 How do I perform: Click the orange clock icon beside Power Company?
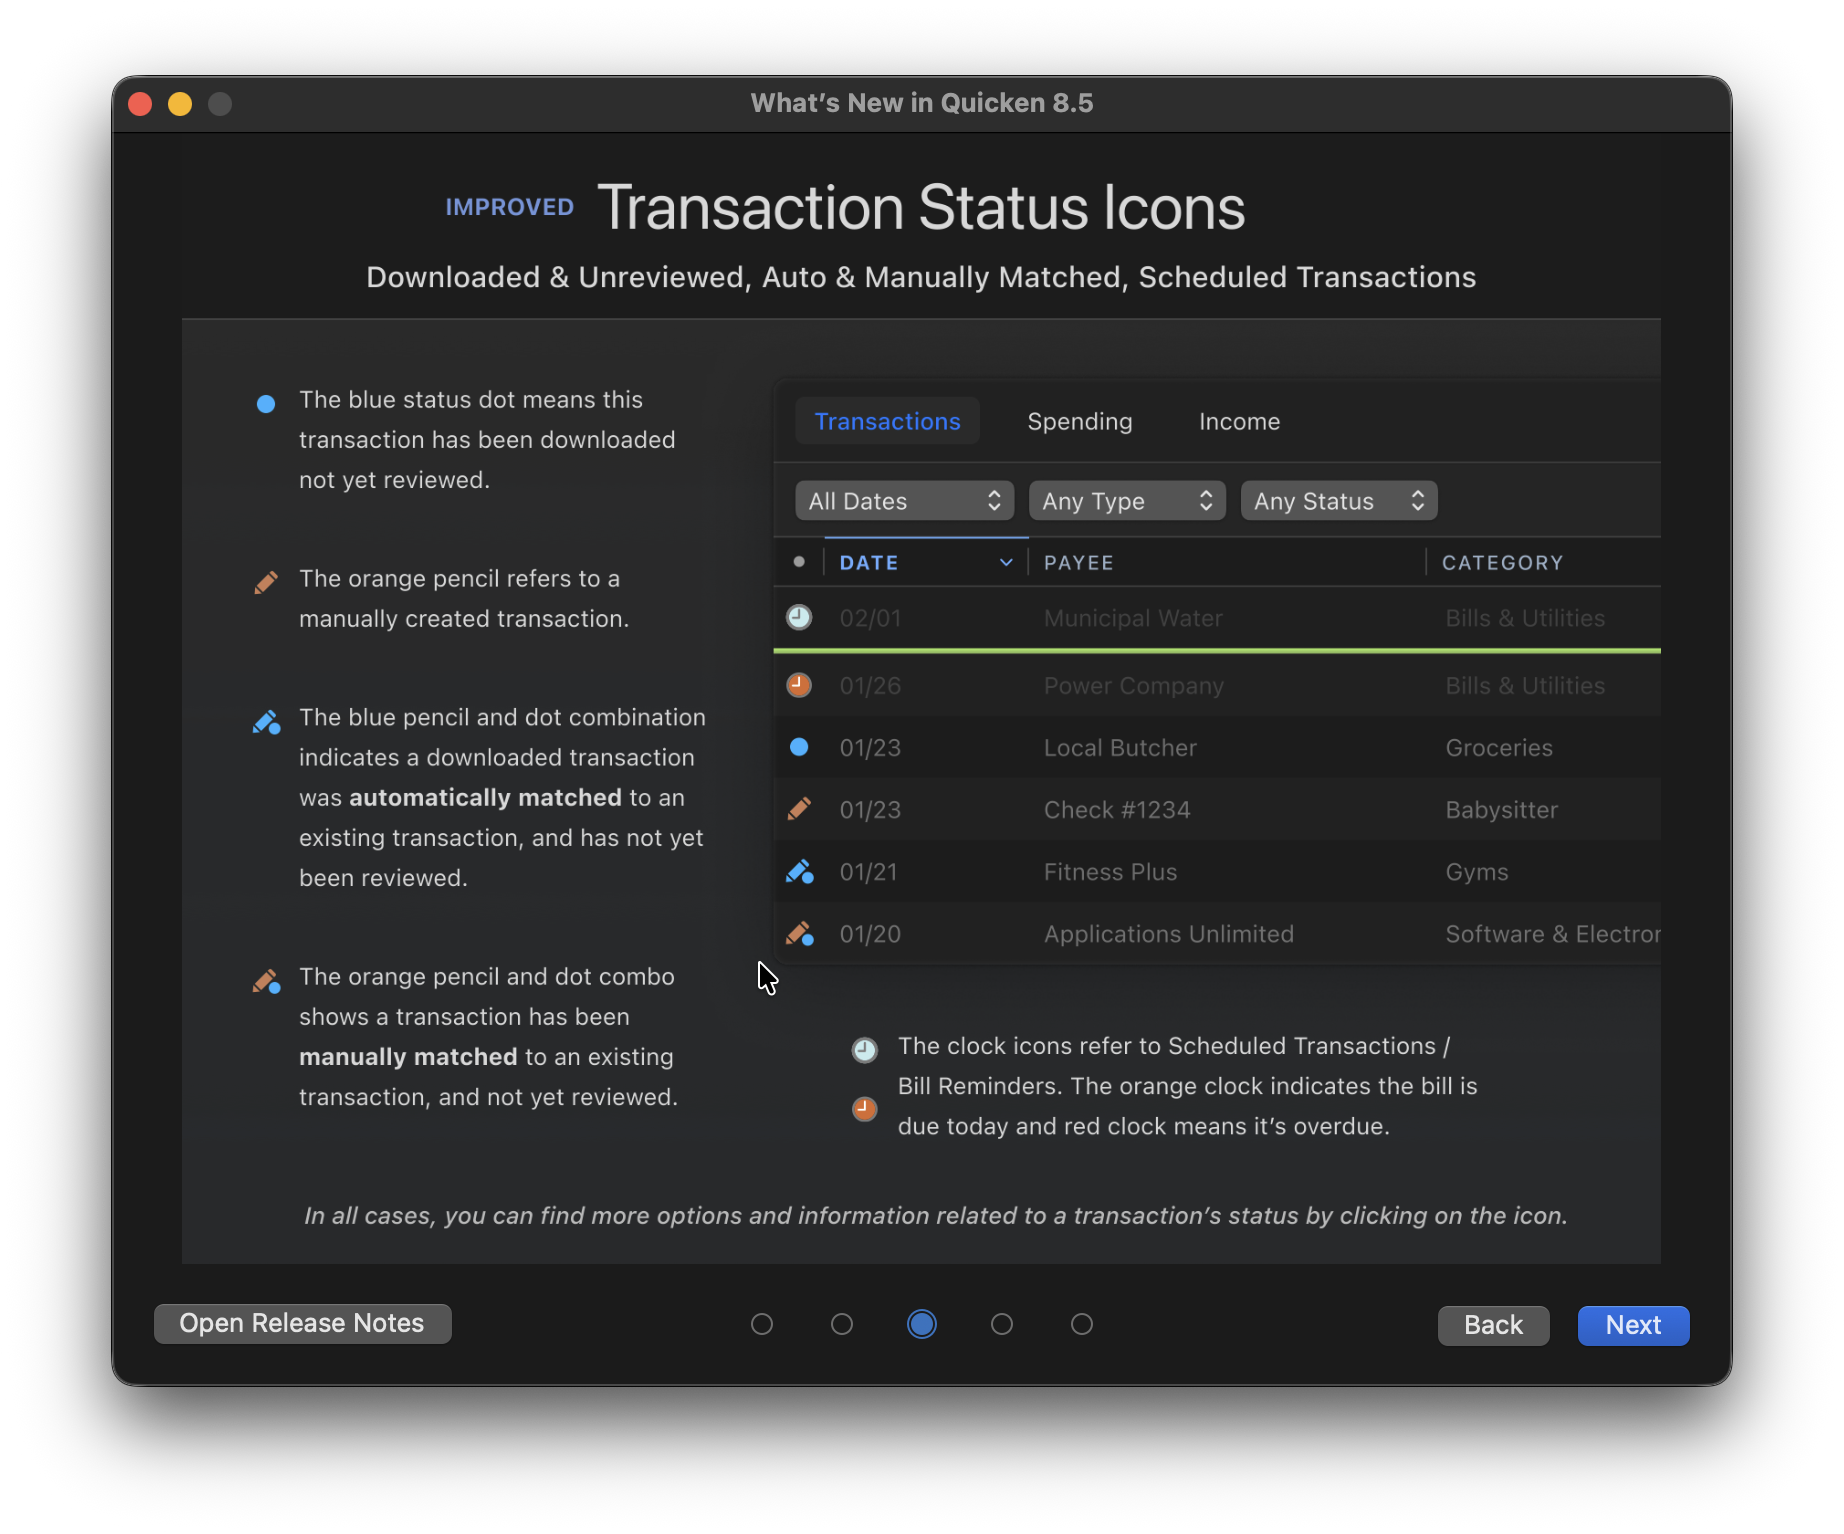tap(799, 685)
